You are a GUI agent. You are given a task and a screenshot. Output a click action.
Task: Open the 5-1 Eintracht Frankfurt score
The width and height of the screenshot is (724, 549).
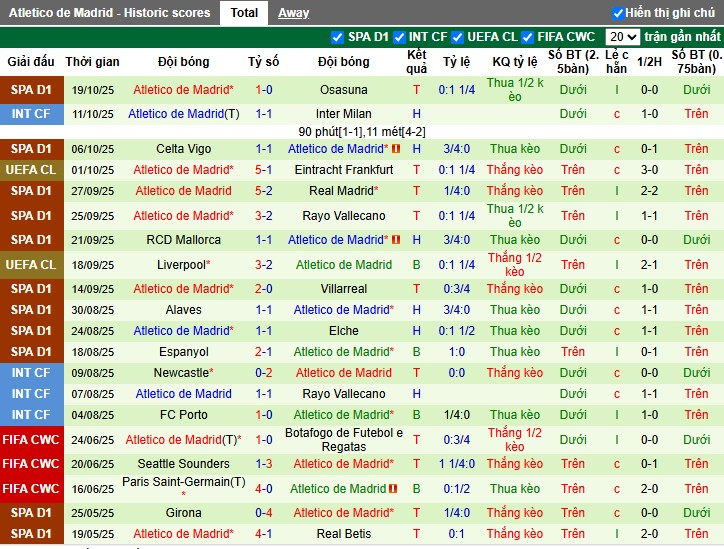coord(264,169)
